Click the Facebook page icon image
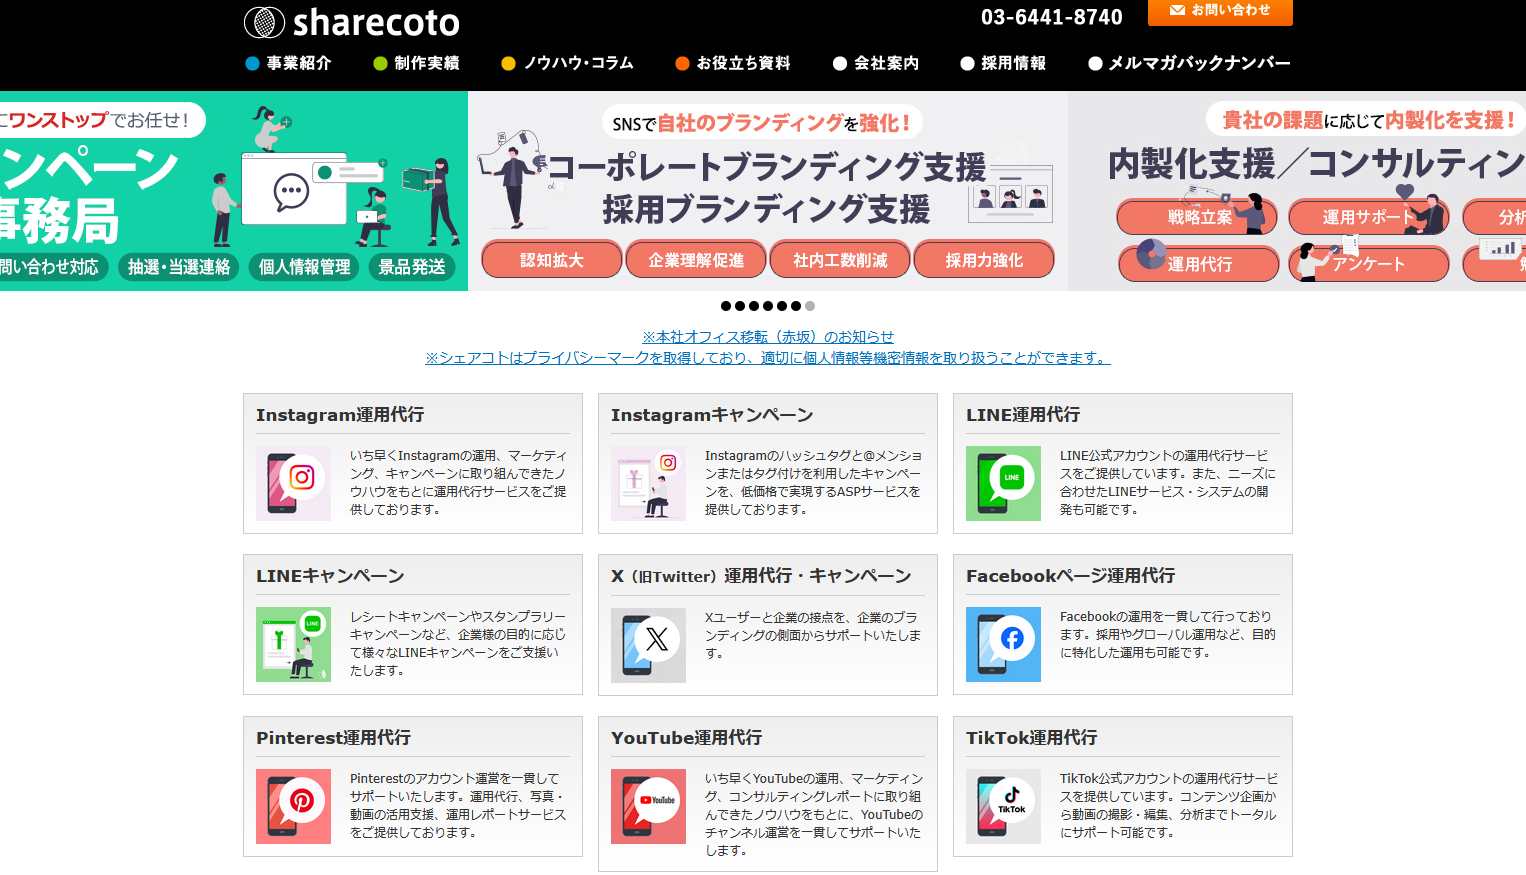The image size is (1526, 875). coord(1003,645)
